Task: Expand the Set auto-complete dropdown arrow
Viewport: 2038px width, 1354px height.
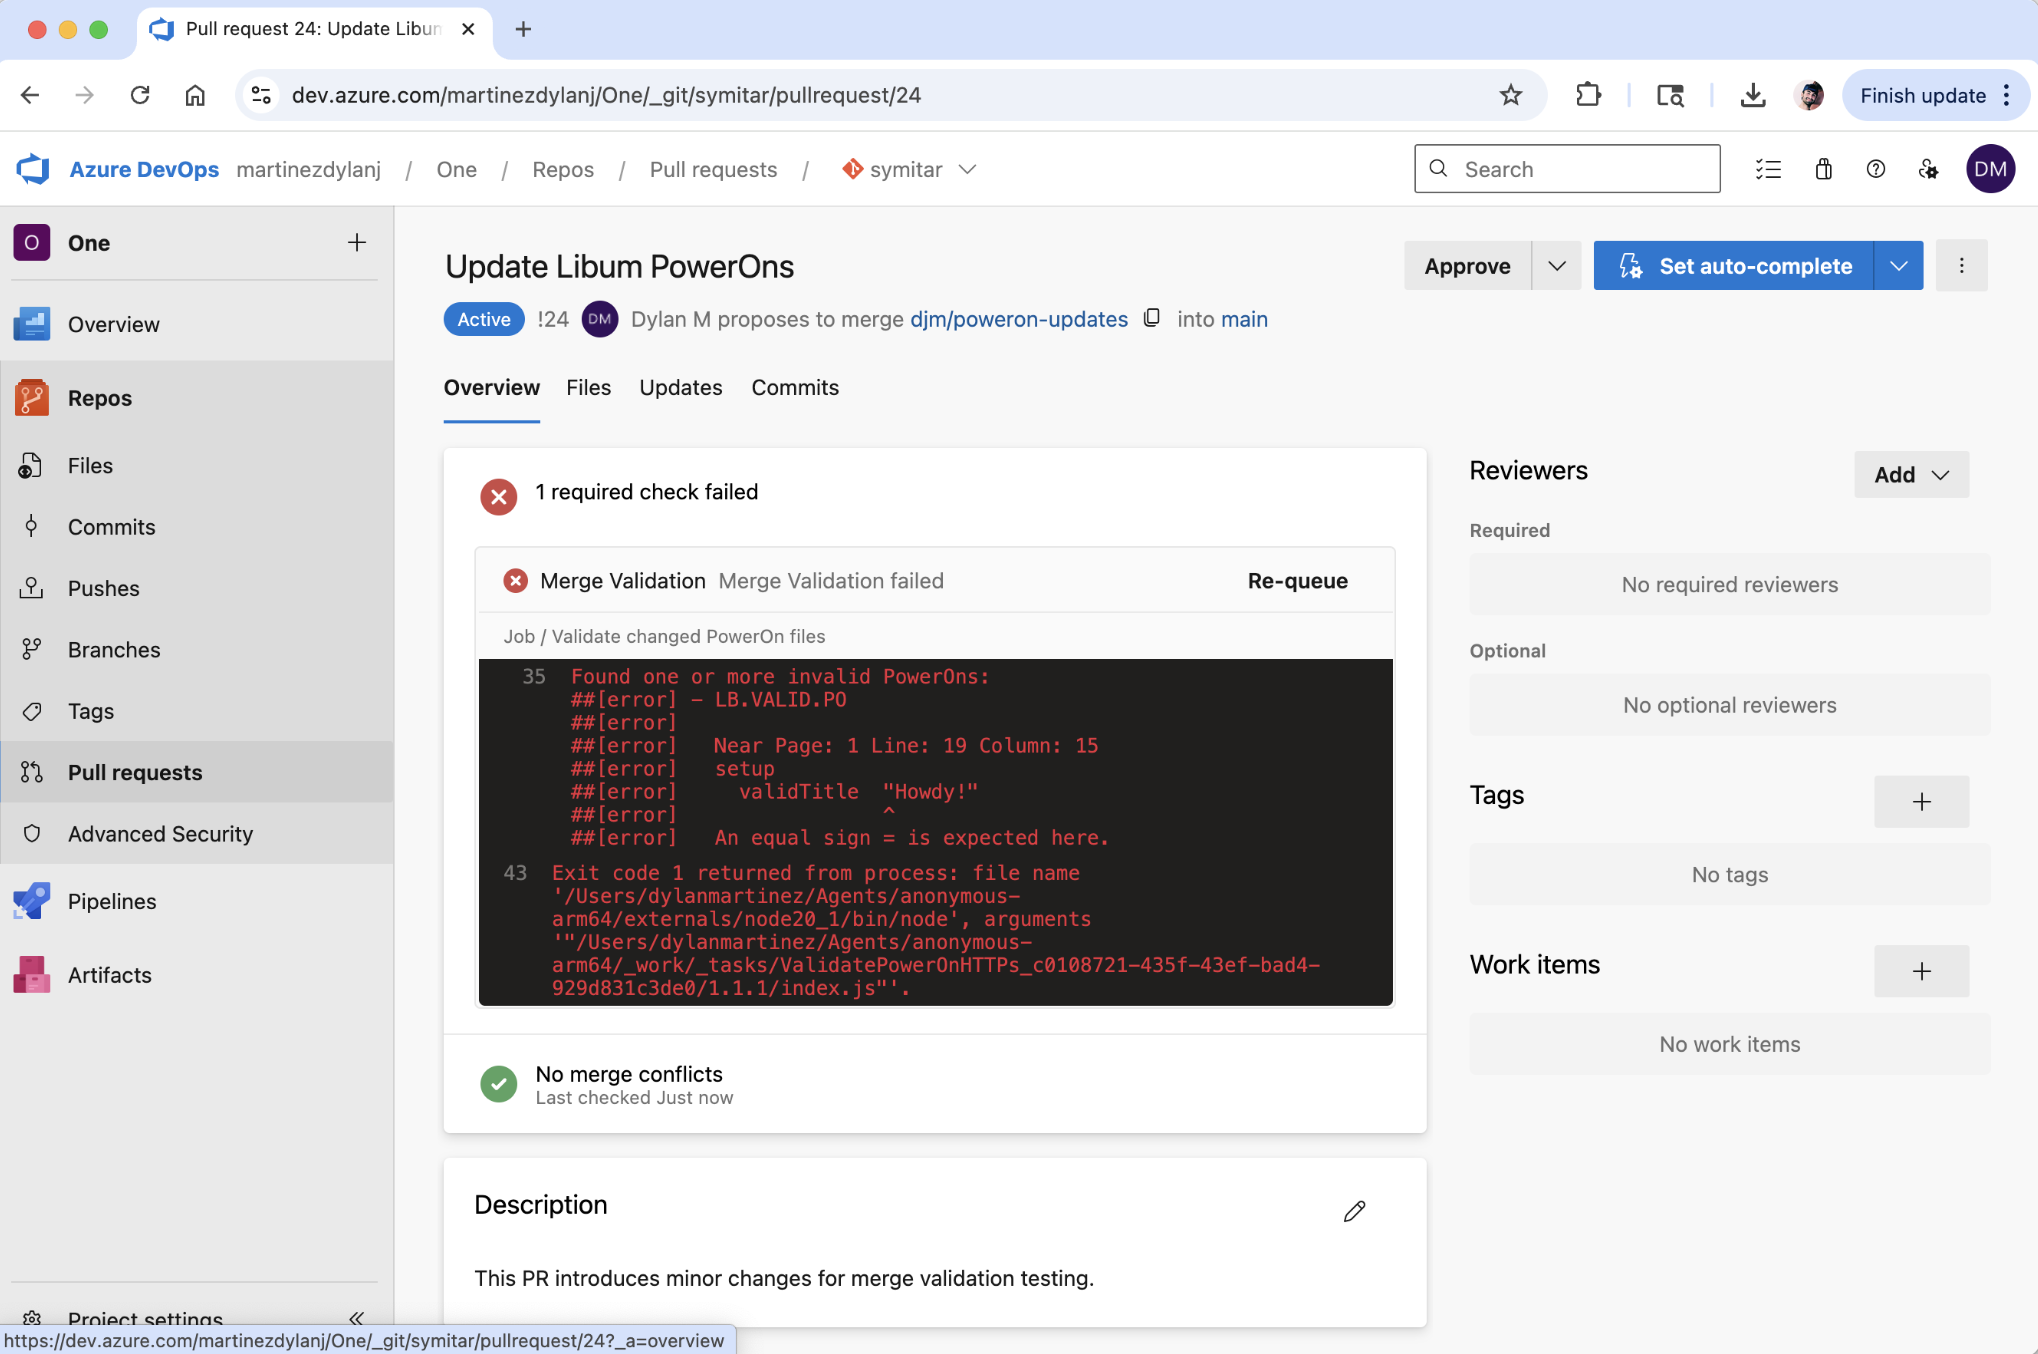Action: click(x=1898, y=265)
